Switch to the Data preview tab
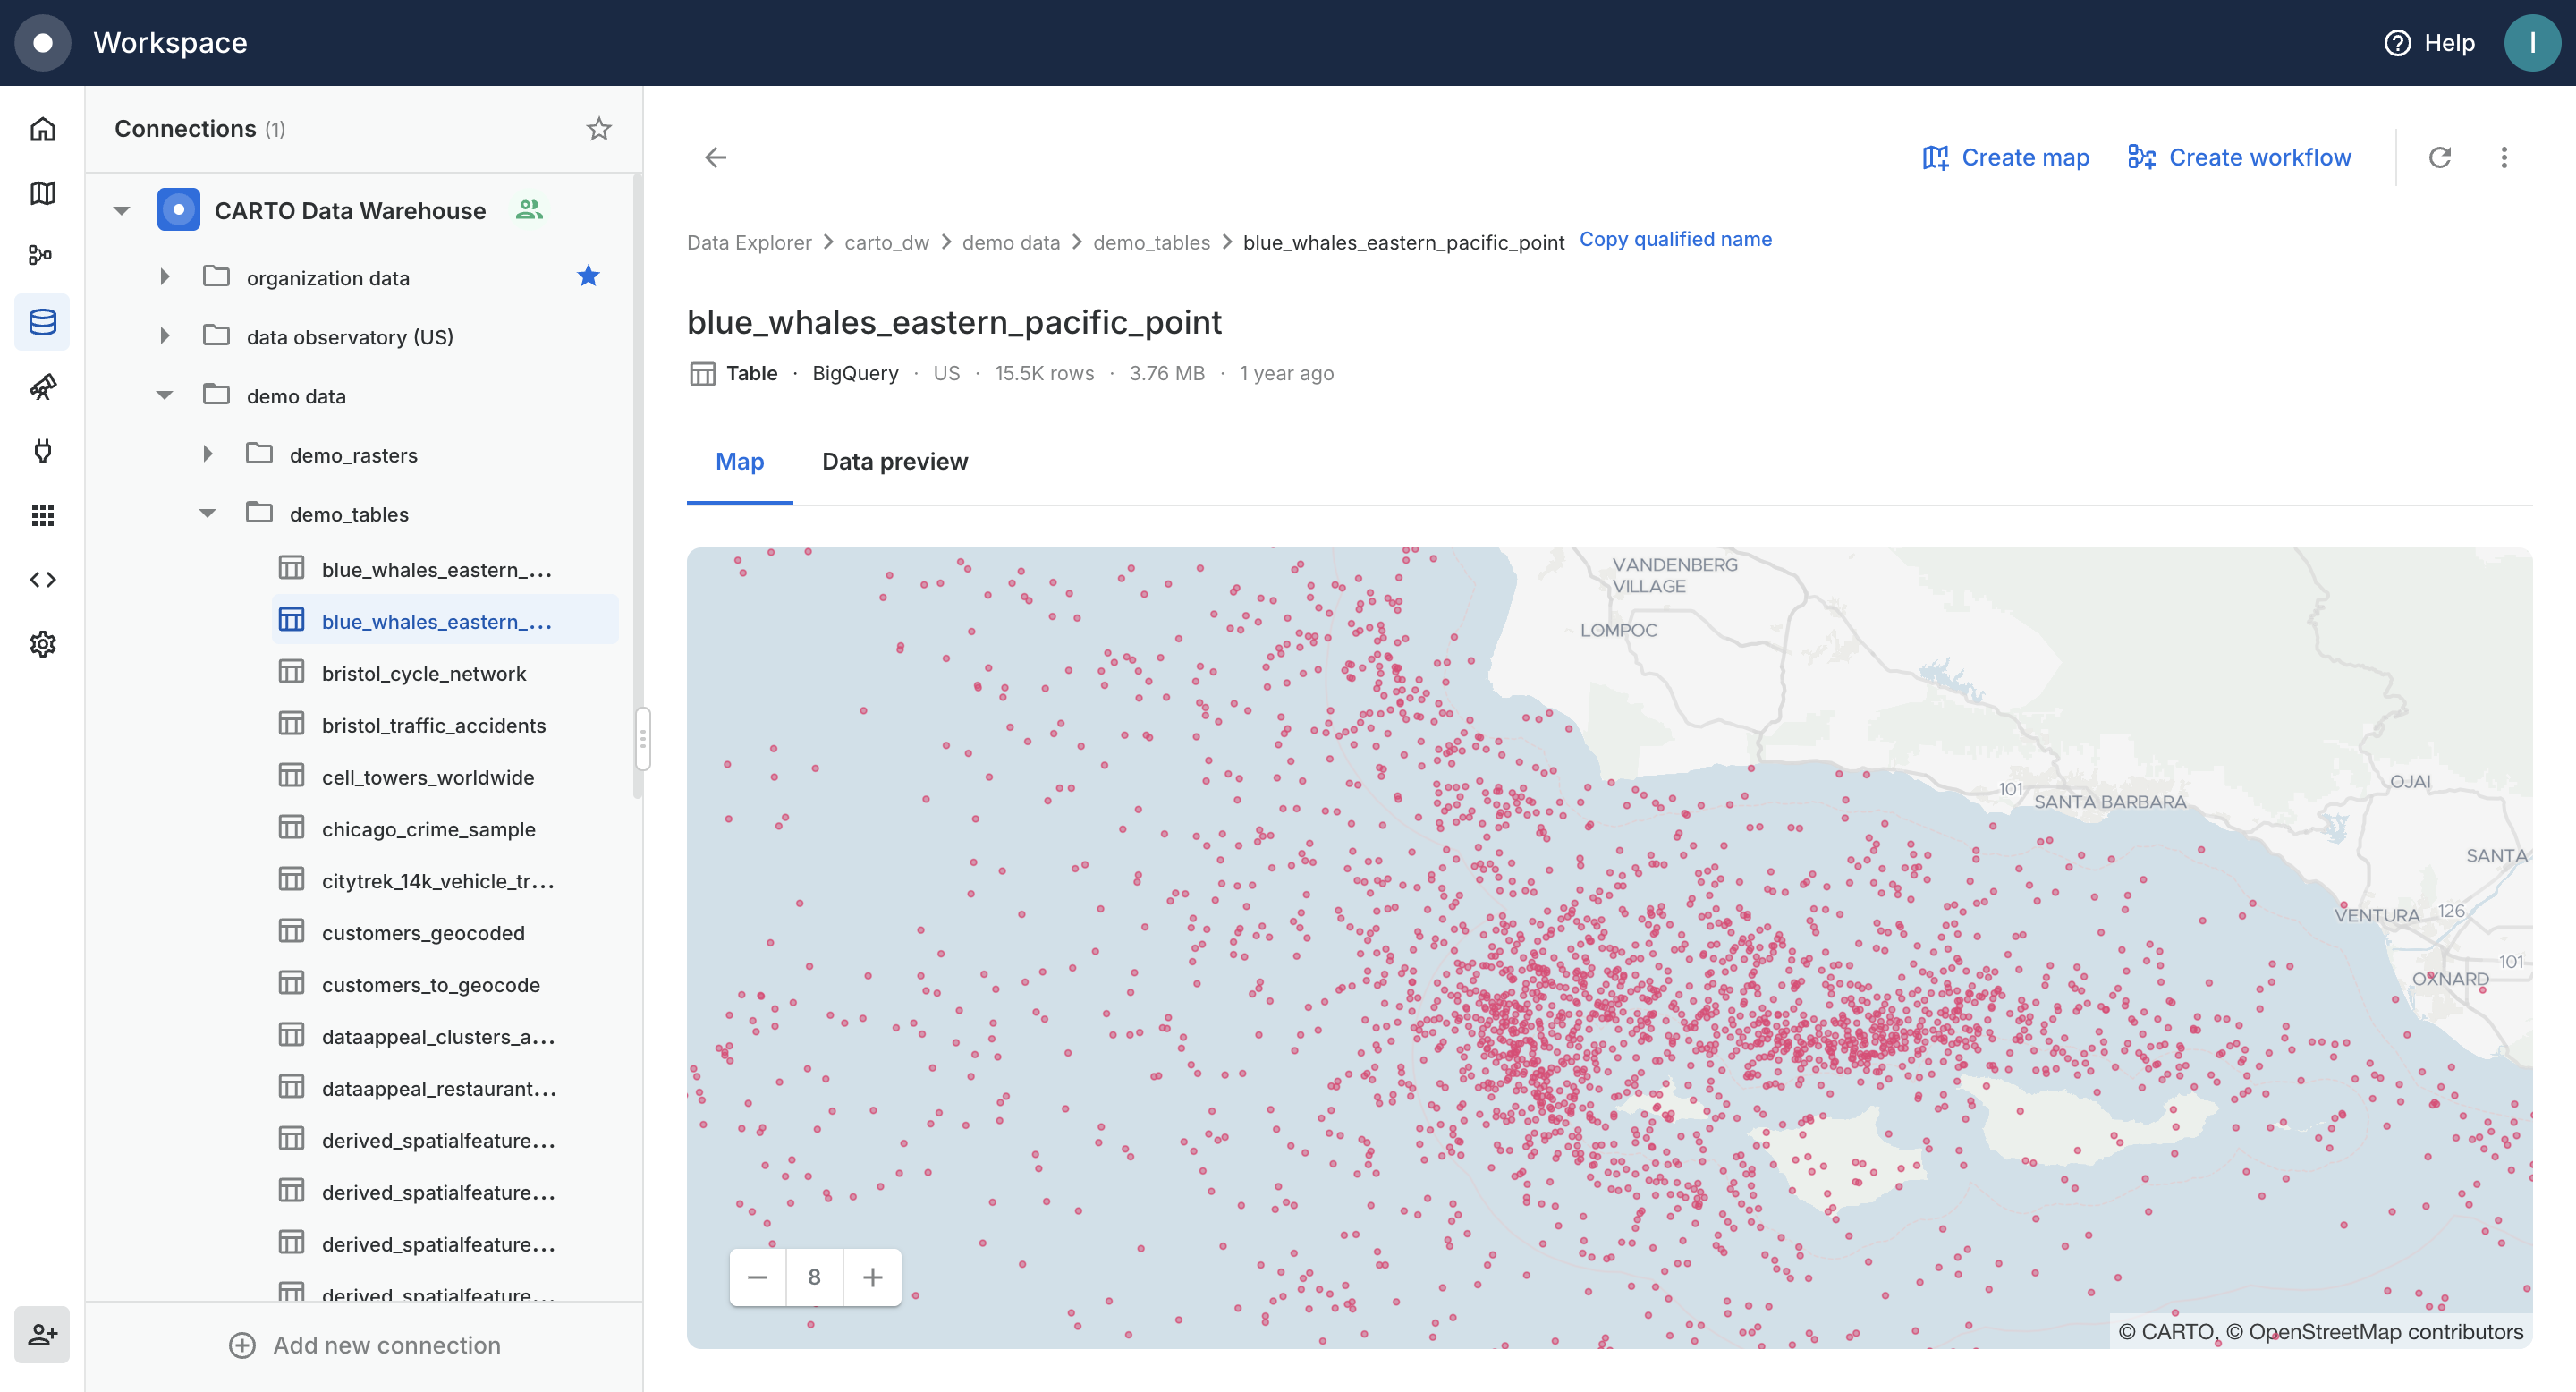2576x1392 pixels. (x=894, y=462)
